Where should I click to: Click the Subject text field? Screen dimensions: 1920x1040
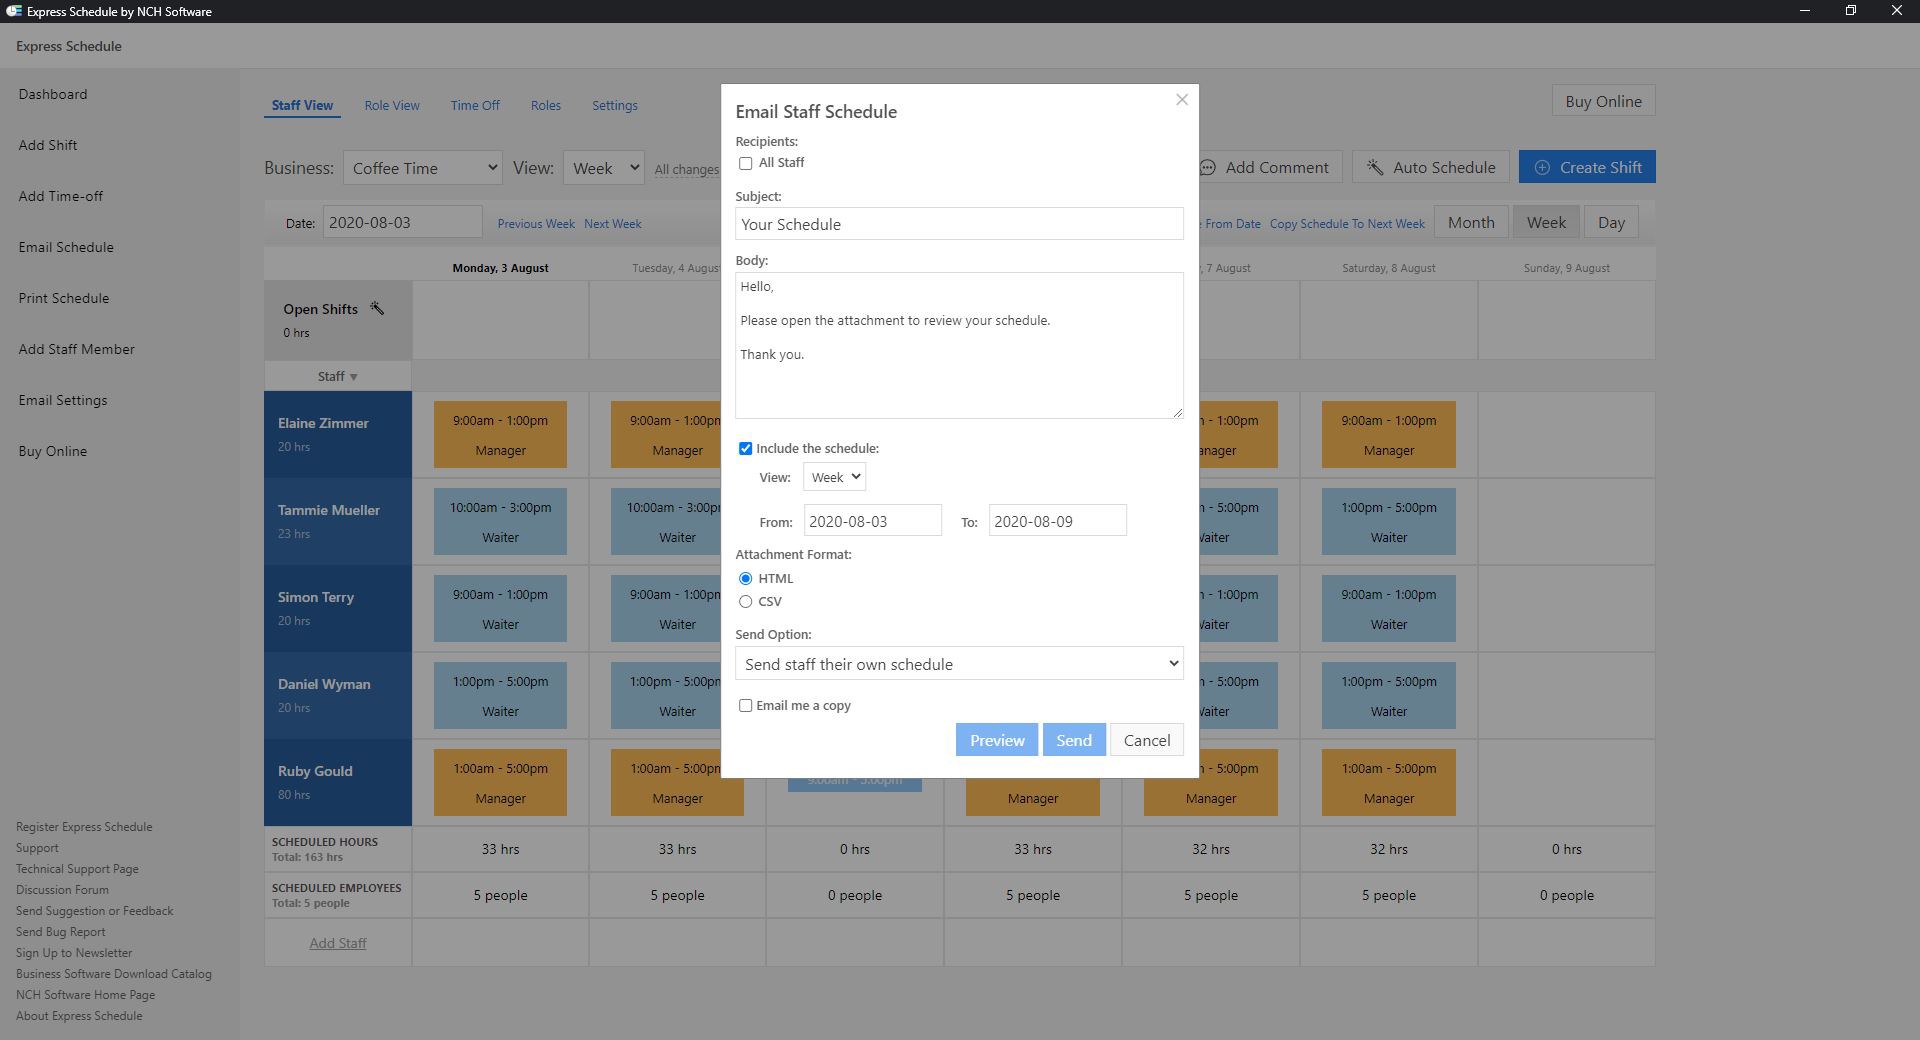pos(959,224)
